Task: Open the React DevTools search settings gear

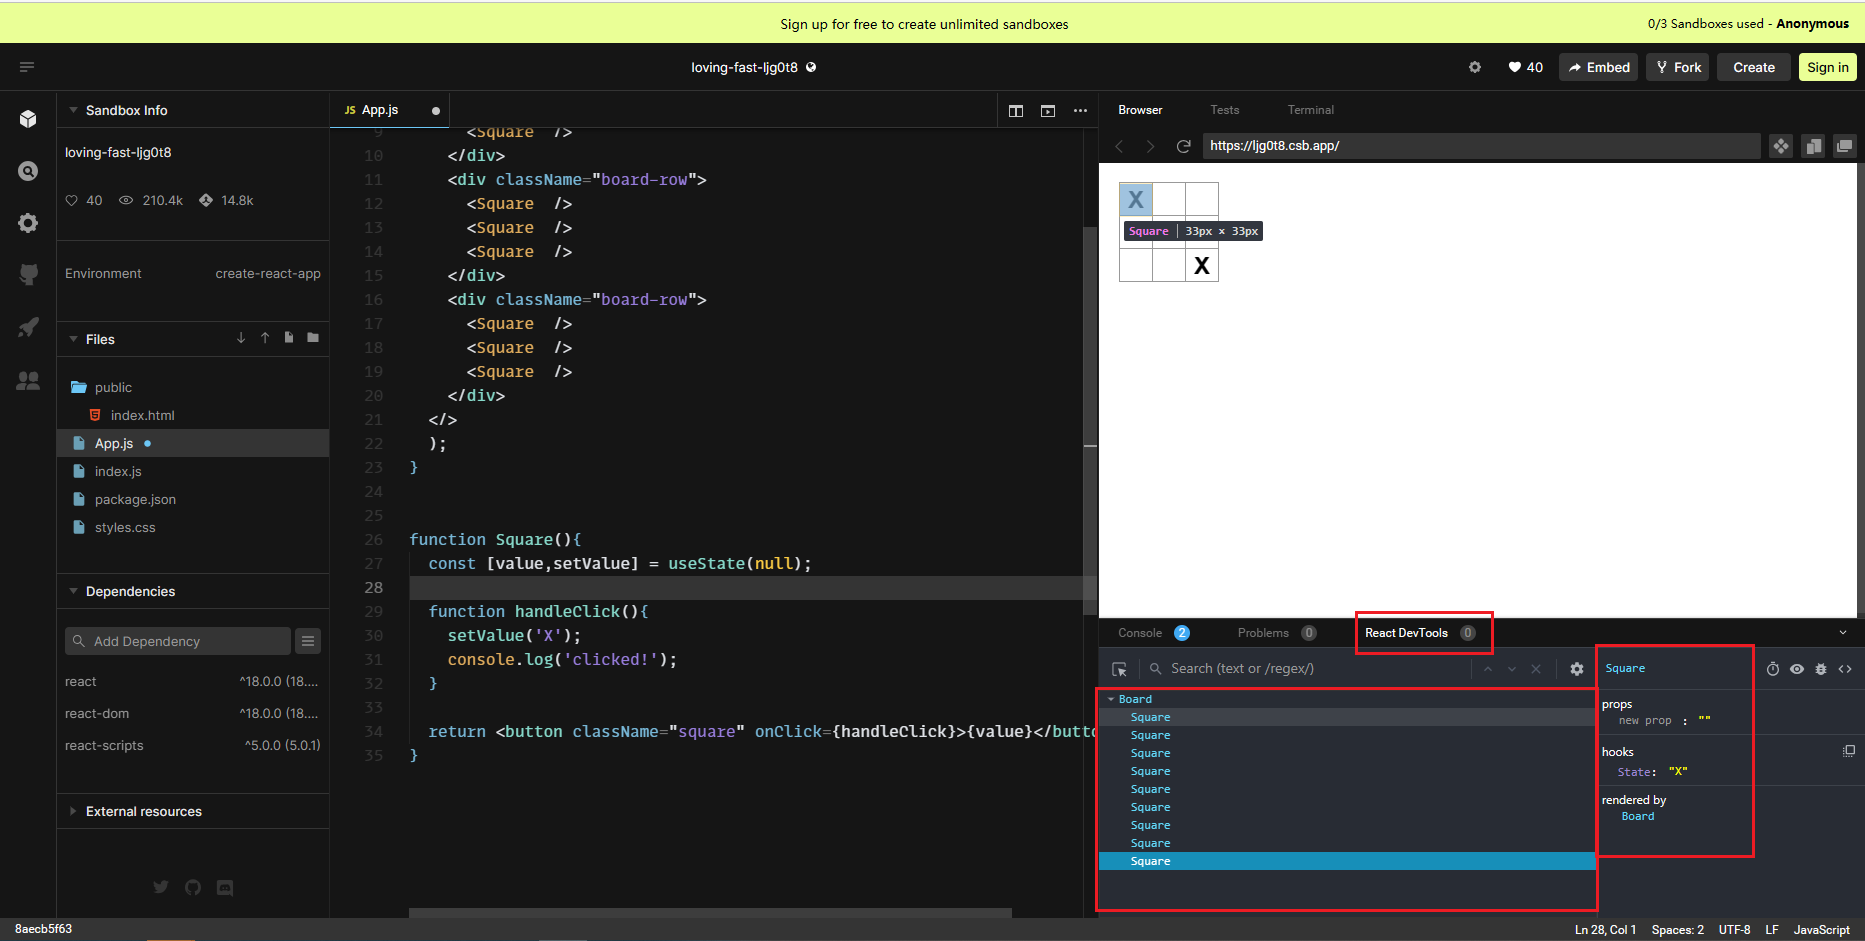Action: click(x=1577, y=668)
